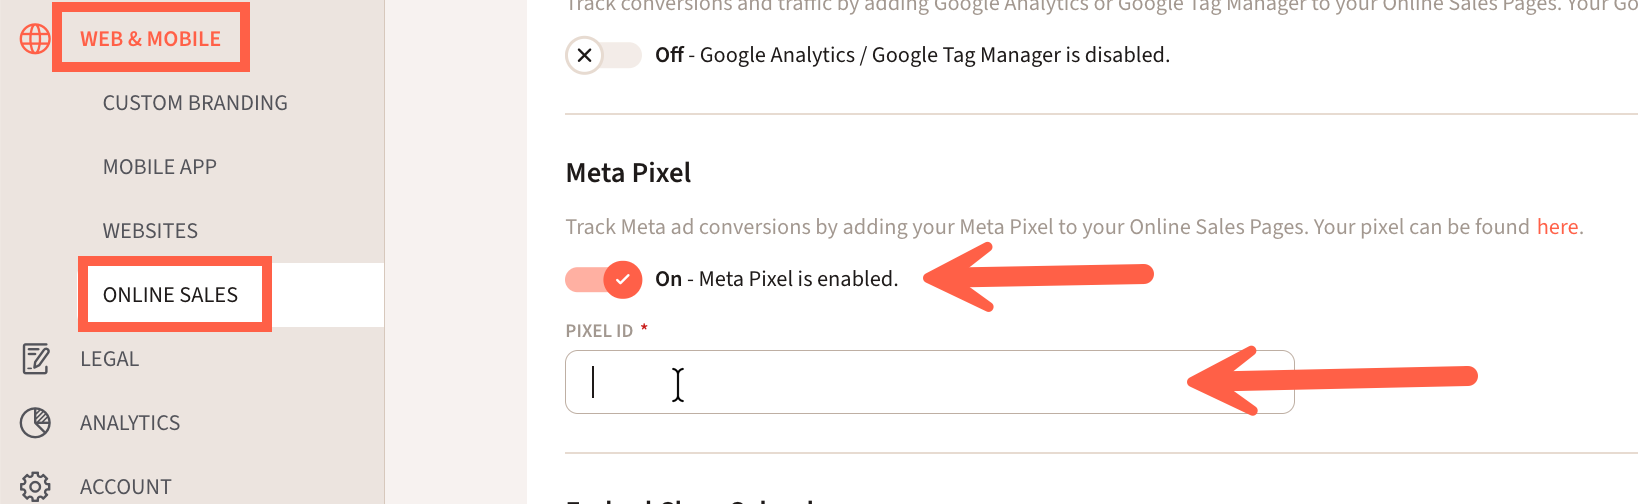The image size is (1638, 504).
Task: Go to the Mobile App settings page
Action: tap(160, 167)
